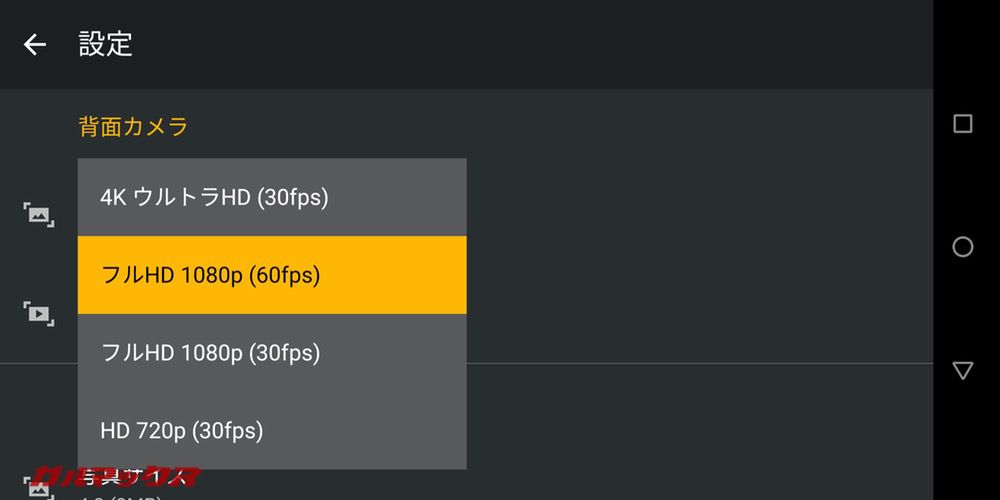Tap the photo size icon left of 4K option
This screenshot has height=500, width=1000.
(39, 213)
